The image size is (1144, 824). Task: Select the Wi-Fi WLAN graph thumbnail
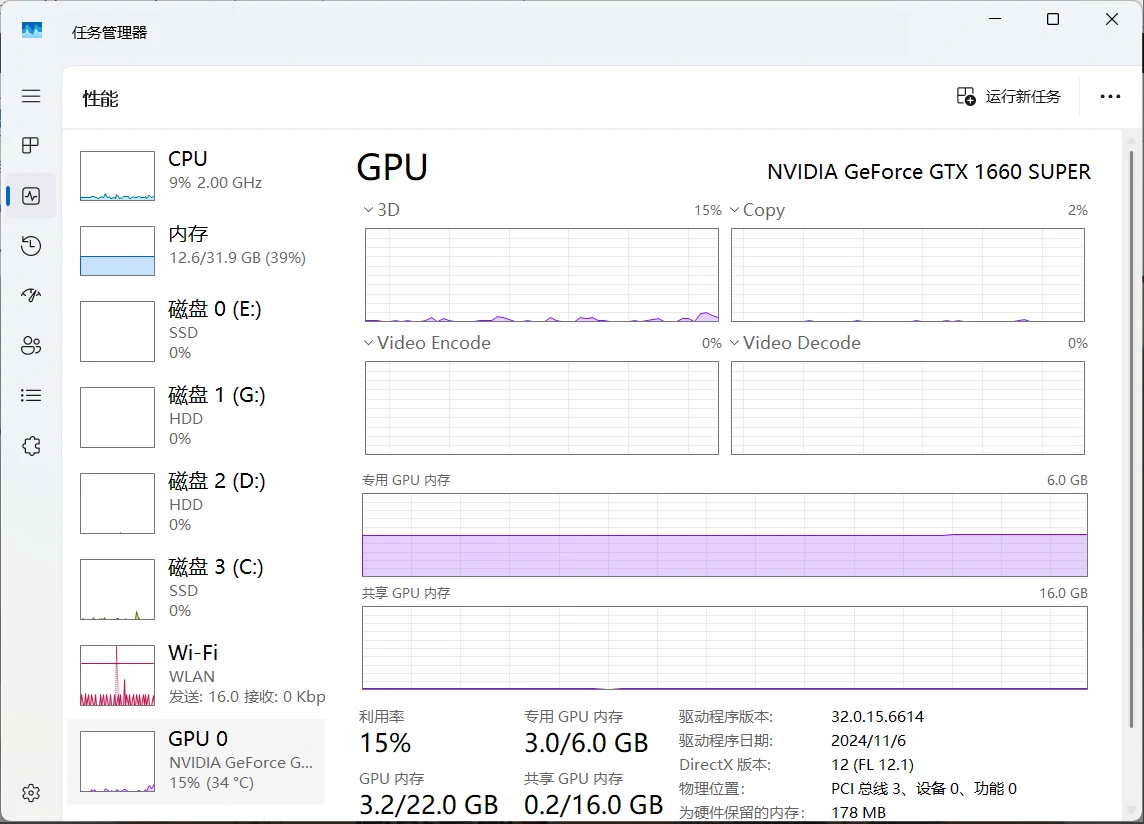pyautogui.click(x=117, y=675)
